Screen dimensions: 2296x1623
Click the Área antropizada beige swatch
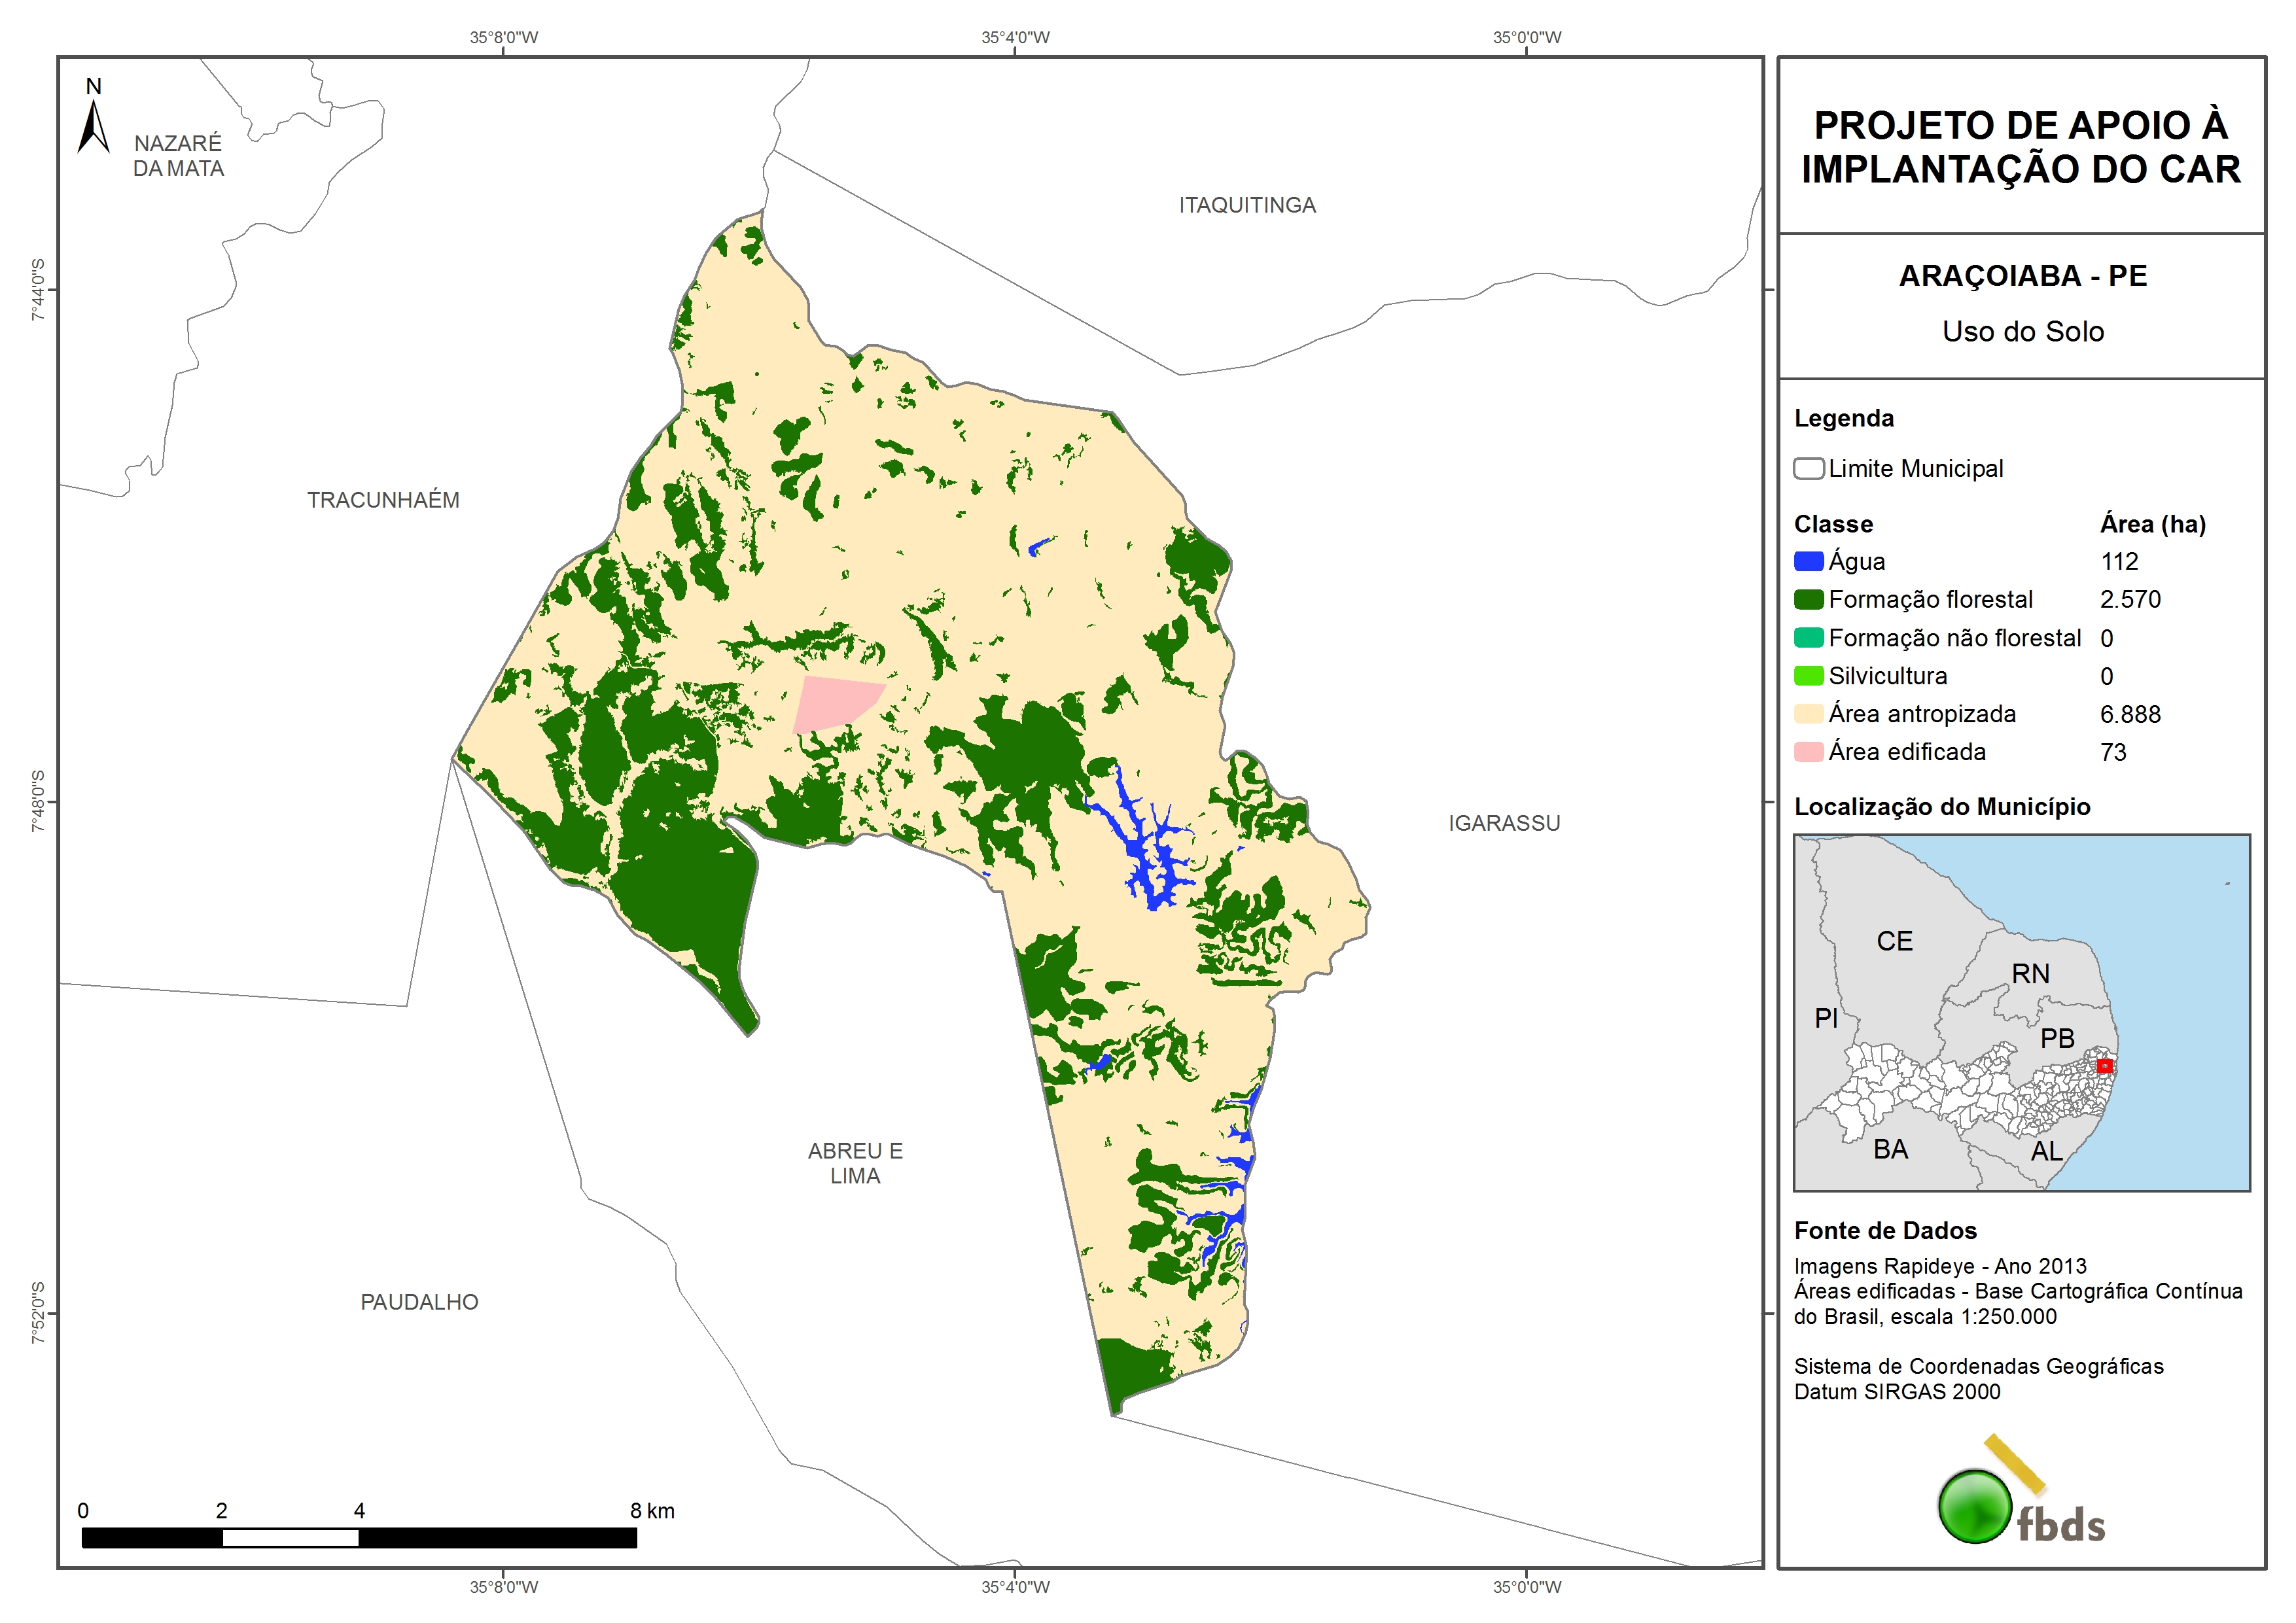click(x=1808, y=714)
